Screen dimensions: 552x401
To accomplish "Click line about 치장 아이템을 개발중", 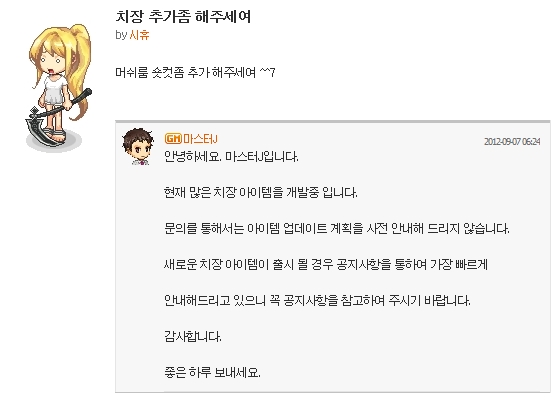I will pos(261,193).
